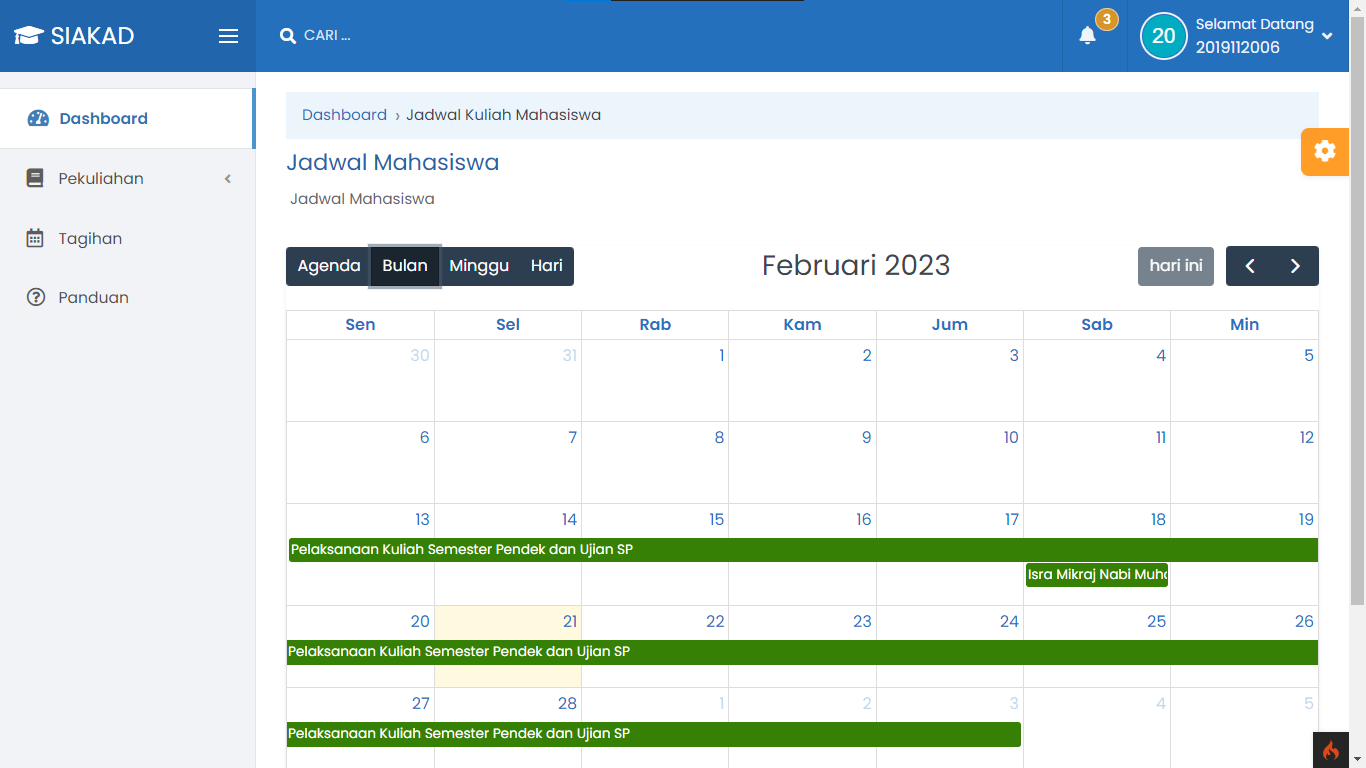Click date number 26
This screenshot has width=1366, height=768.
[x=1304, y=621]
